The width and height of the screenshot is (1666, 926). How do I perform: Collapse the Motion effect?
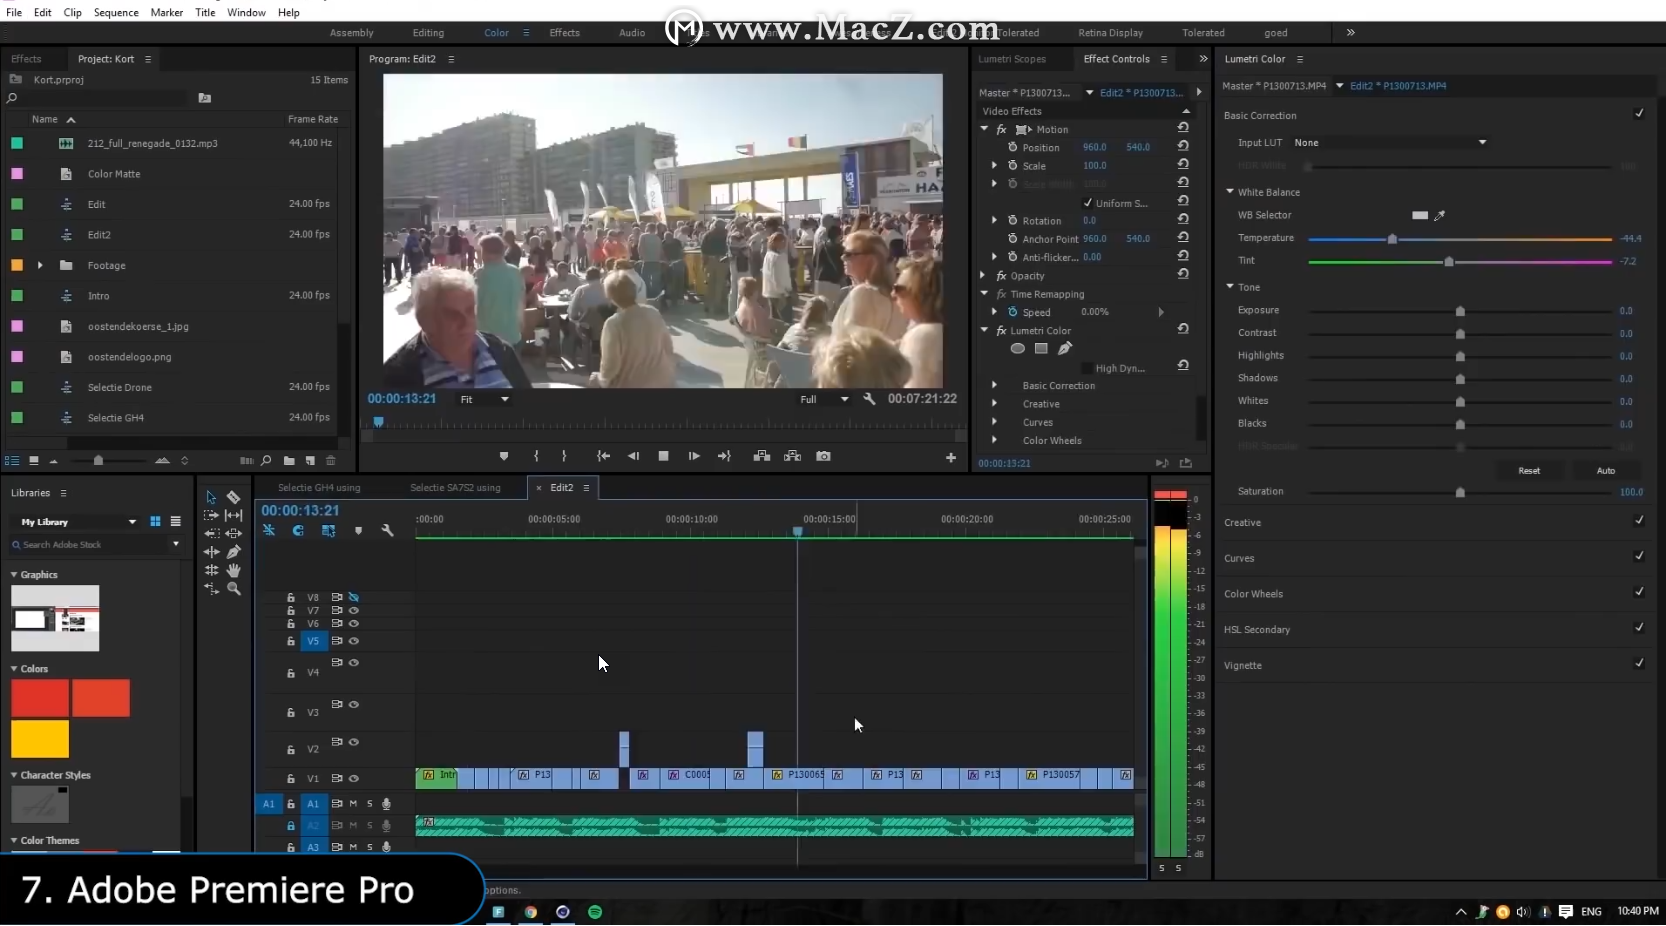[x=984, y=129]
